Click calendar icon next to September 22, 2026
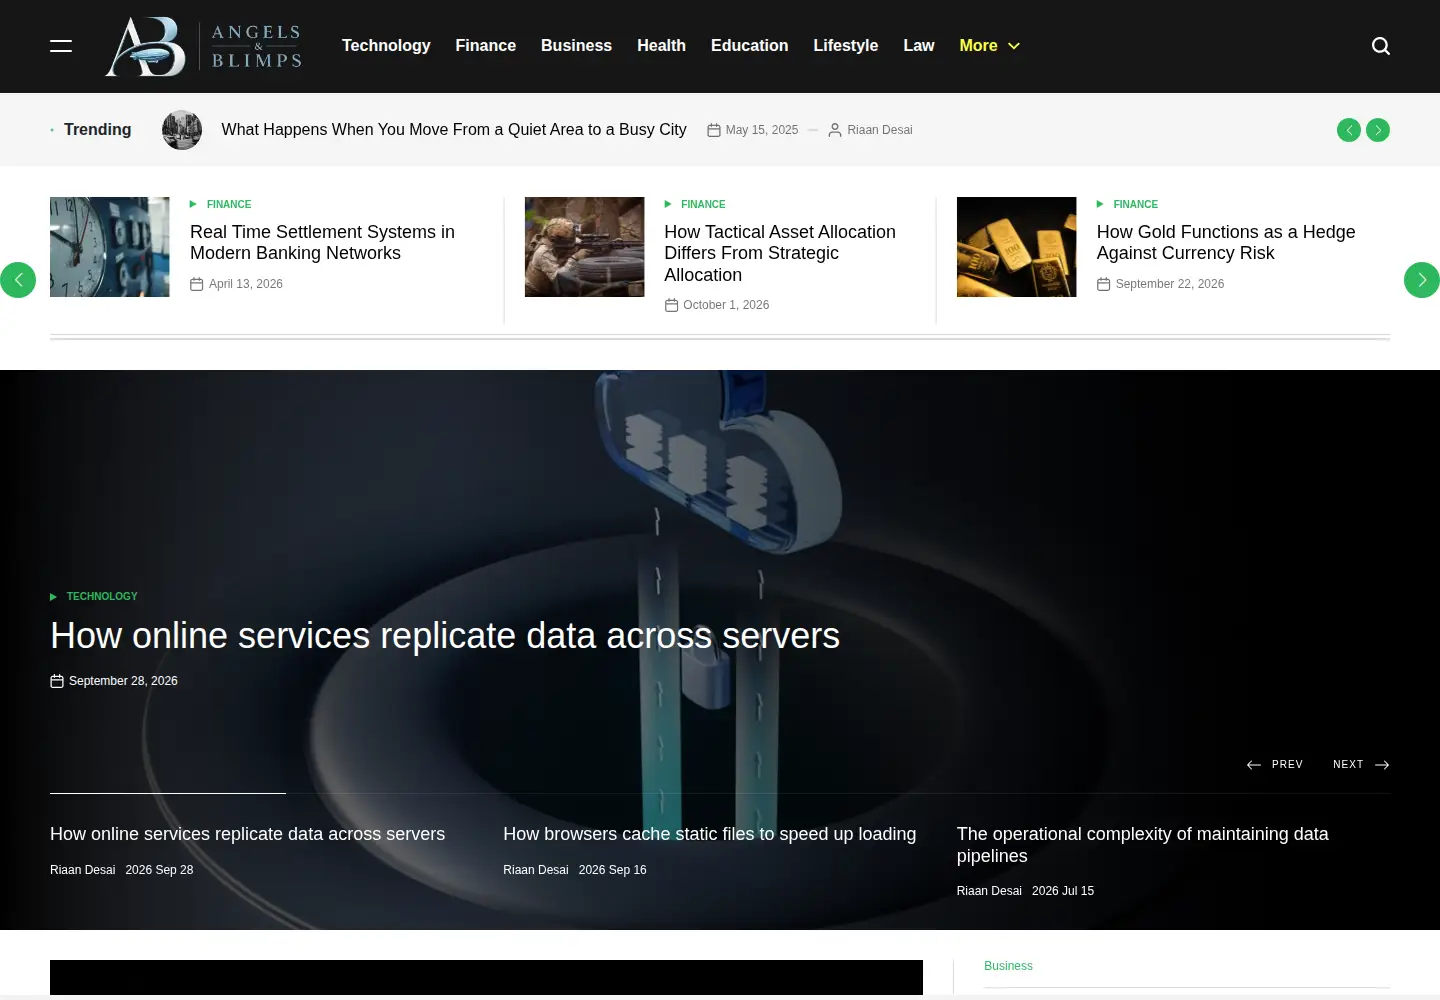Image resolution: width=1440 pixels, height=1000 pixels. click(x=1104, y=284)
